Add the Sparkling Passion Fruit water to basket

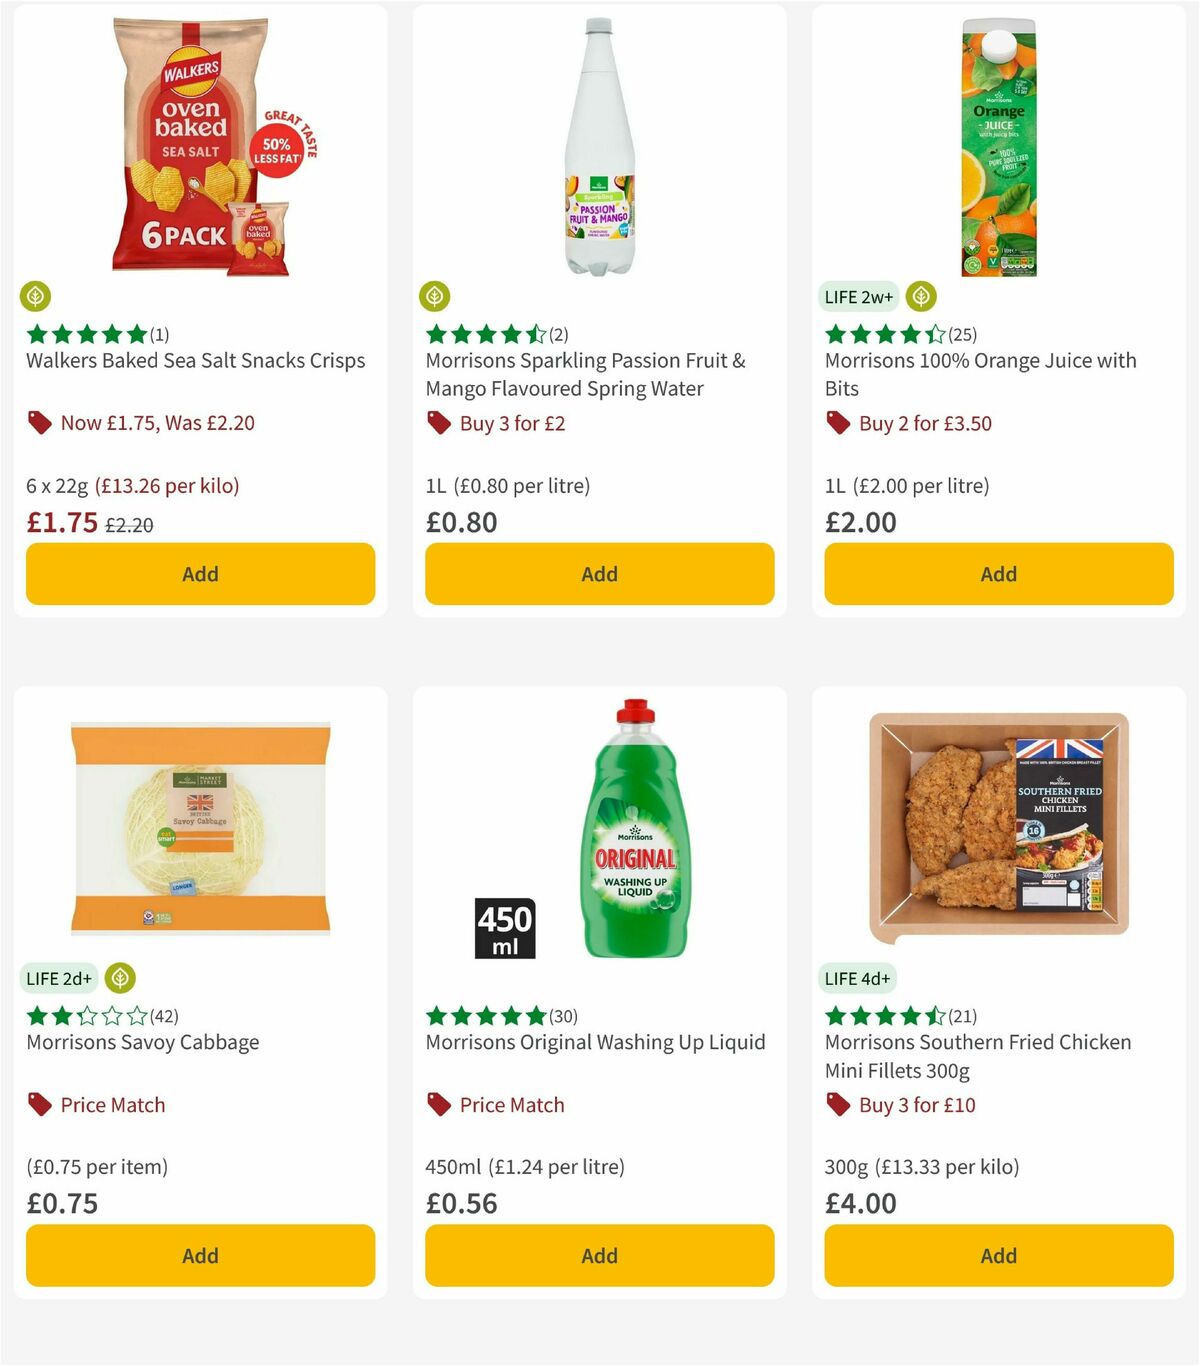pos(598,574)
